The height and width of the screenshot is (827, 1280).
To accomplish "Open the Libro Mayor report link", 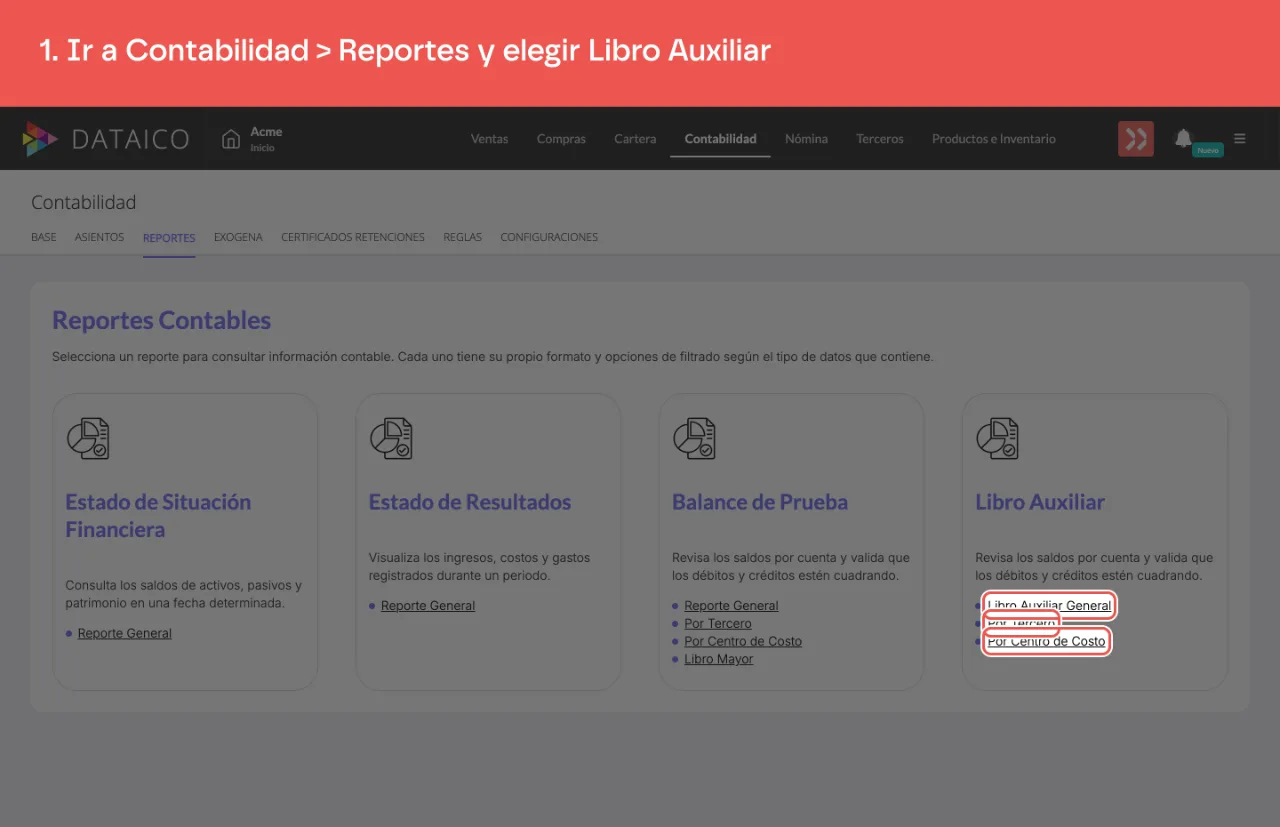I will 719,660.
